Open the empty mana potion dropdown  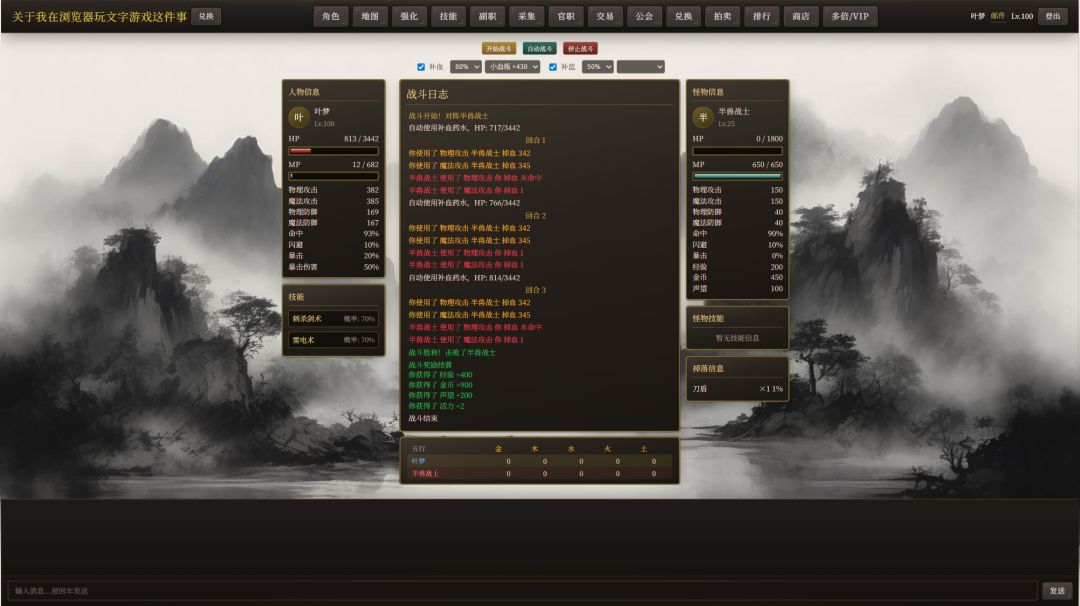(x=640, y=67)
